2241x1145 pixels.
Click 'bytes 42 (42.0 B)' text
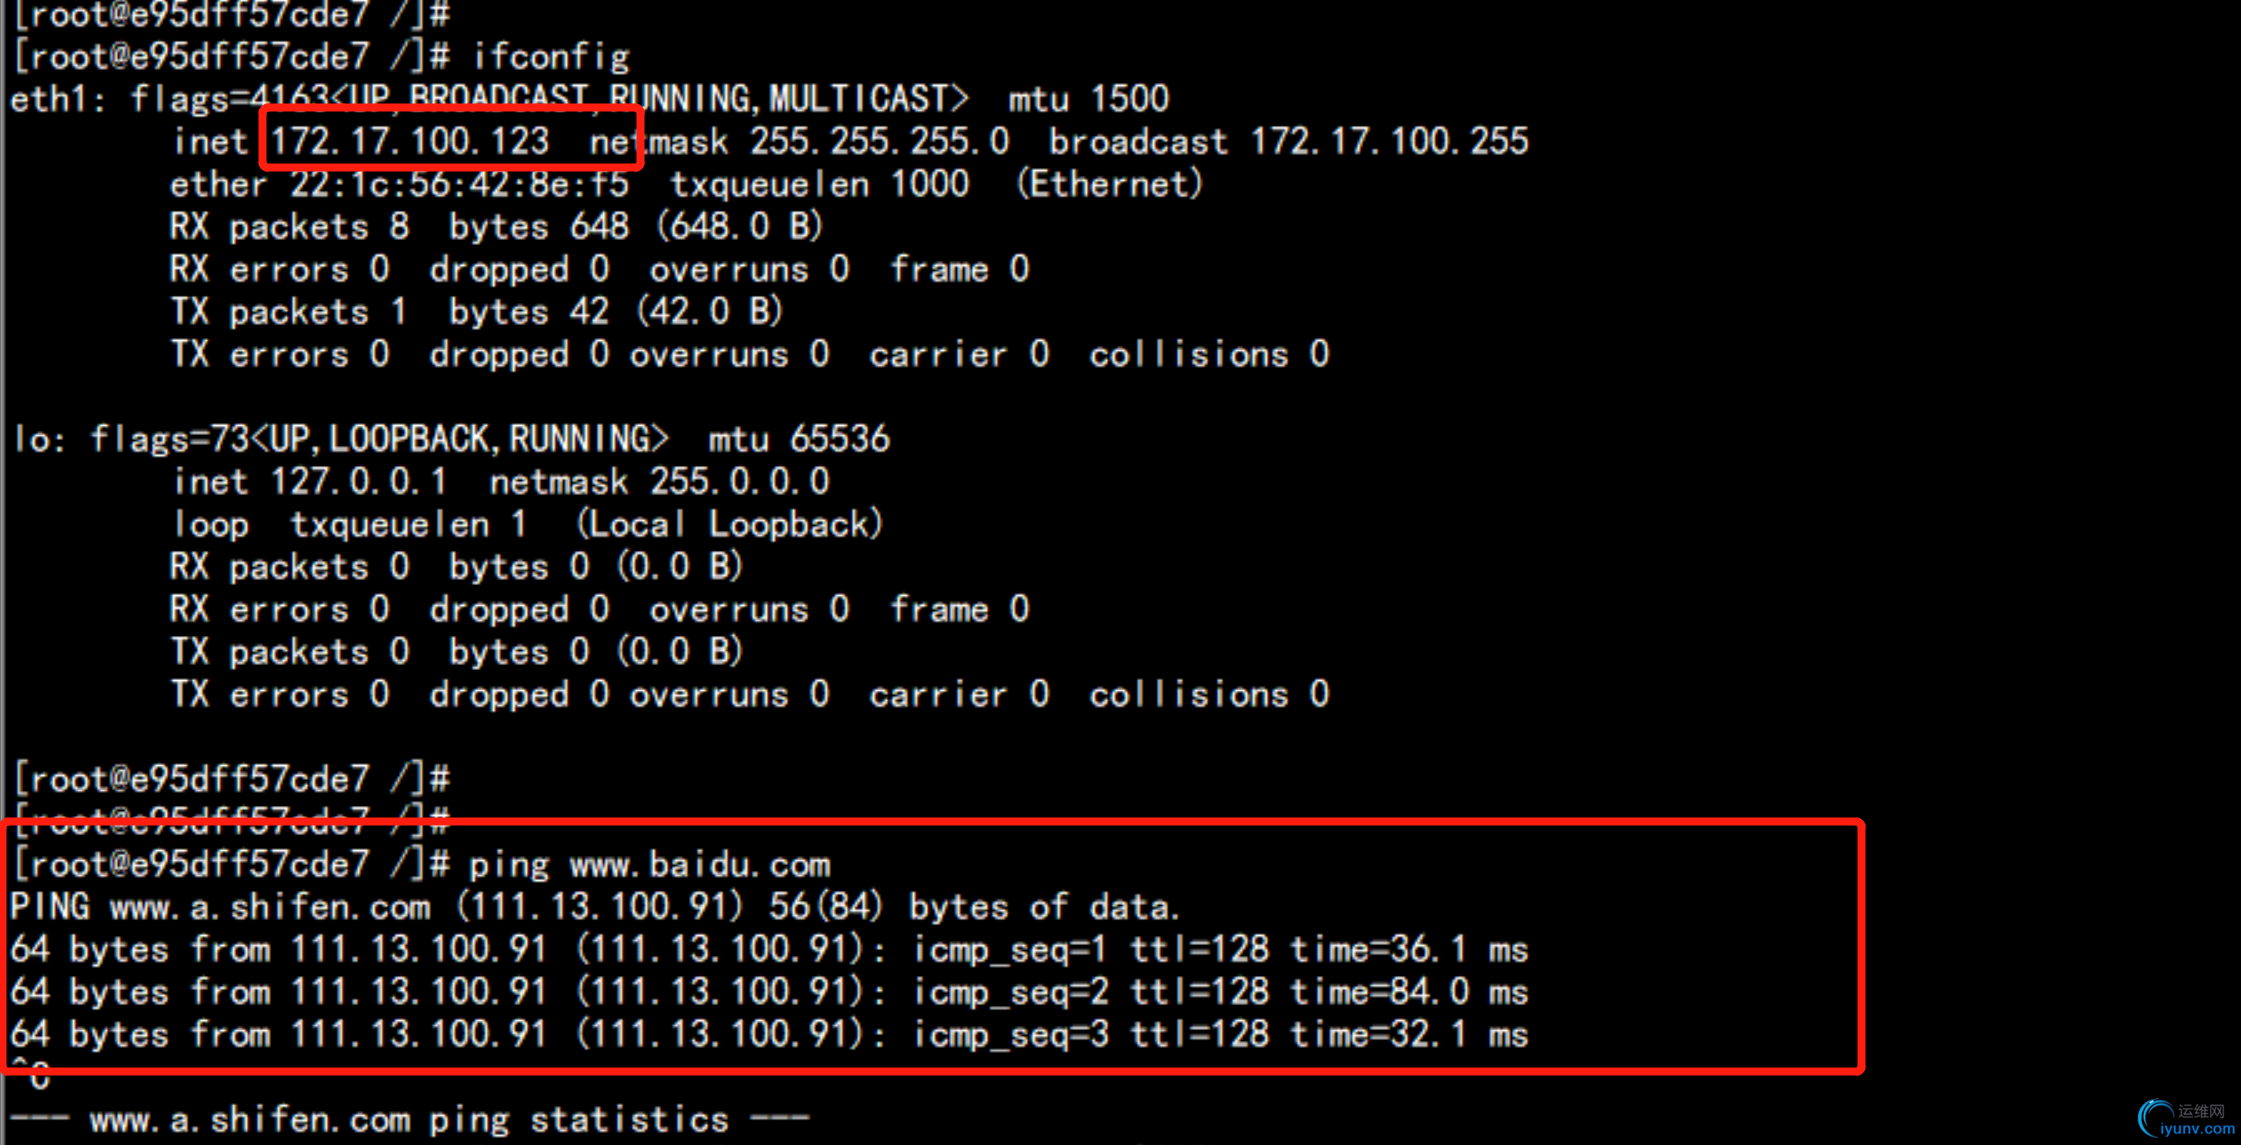pos(615,312)
